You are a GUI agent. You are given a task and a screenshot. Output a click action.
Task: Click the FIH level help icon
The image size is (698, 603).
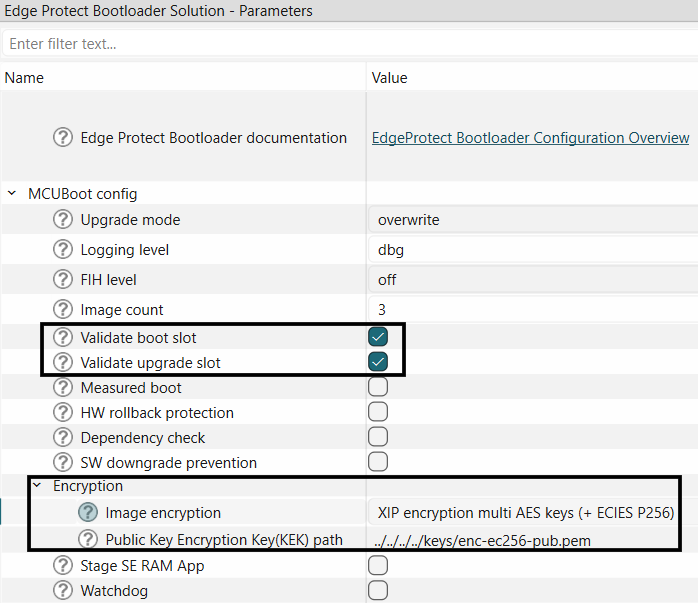point(63,280)
